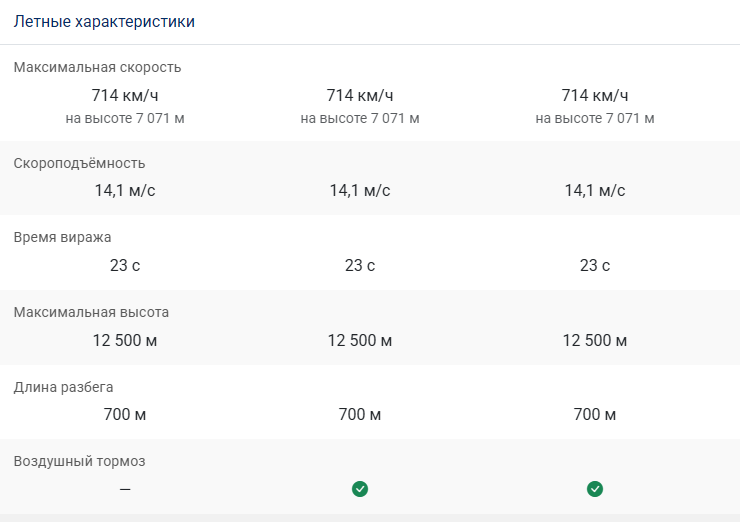Click the green checkmark in the middle column

[360, 489]
